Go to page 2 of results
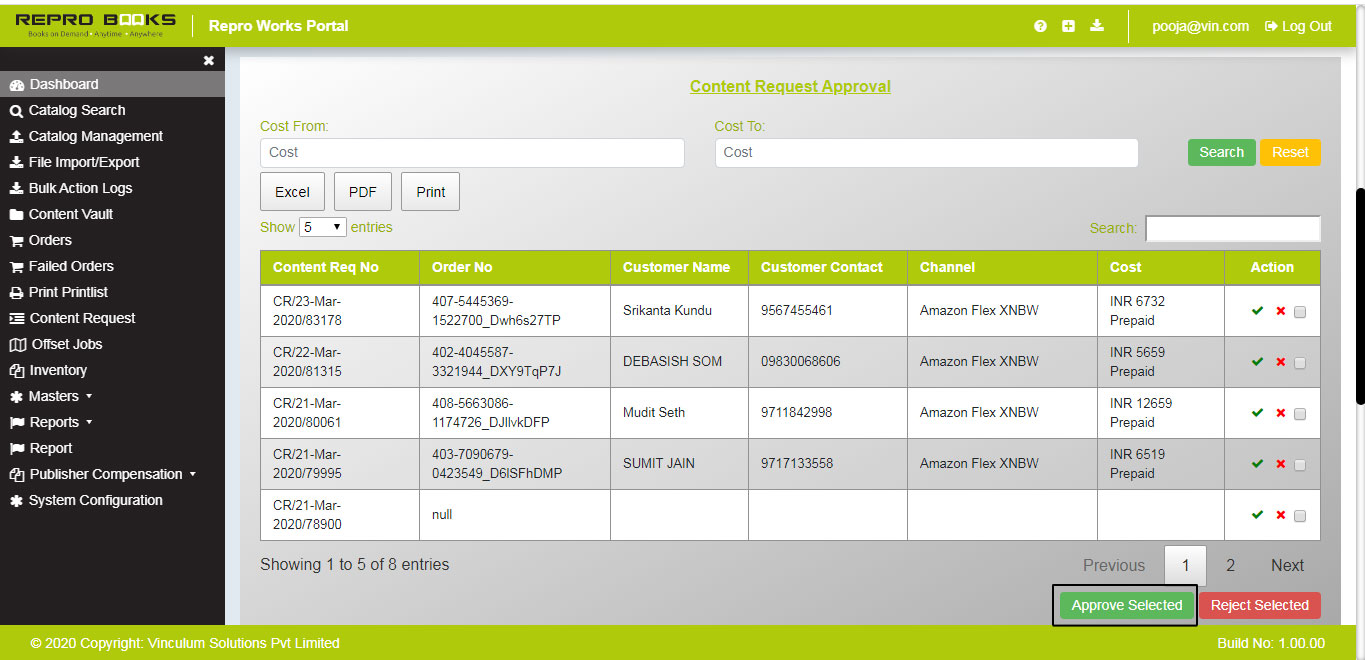Screen dimensions: 1365x660 pyautogui.click(x=1230, y=565)
